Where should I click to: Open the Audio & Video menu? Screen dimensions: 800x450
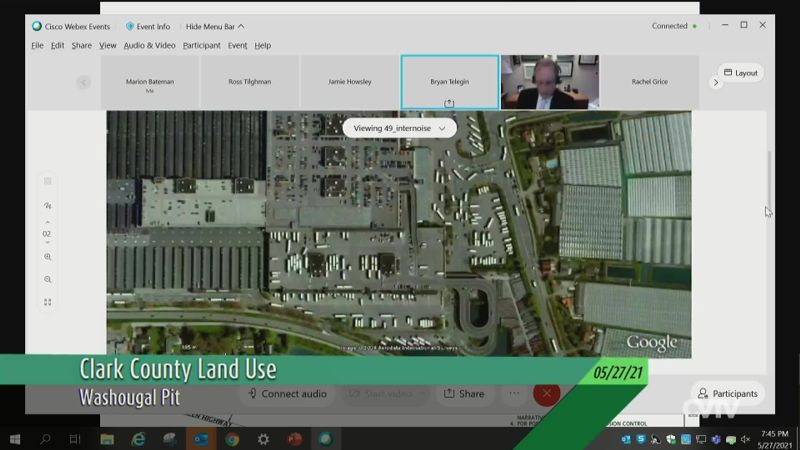[149, 45]
